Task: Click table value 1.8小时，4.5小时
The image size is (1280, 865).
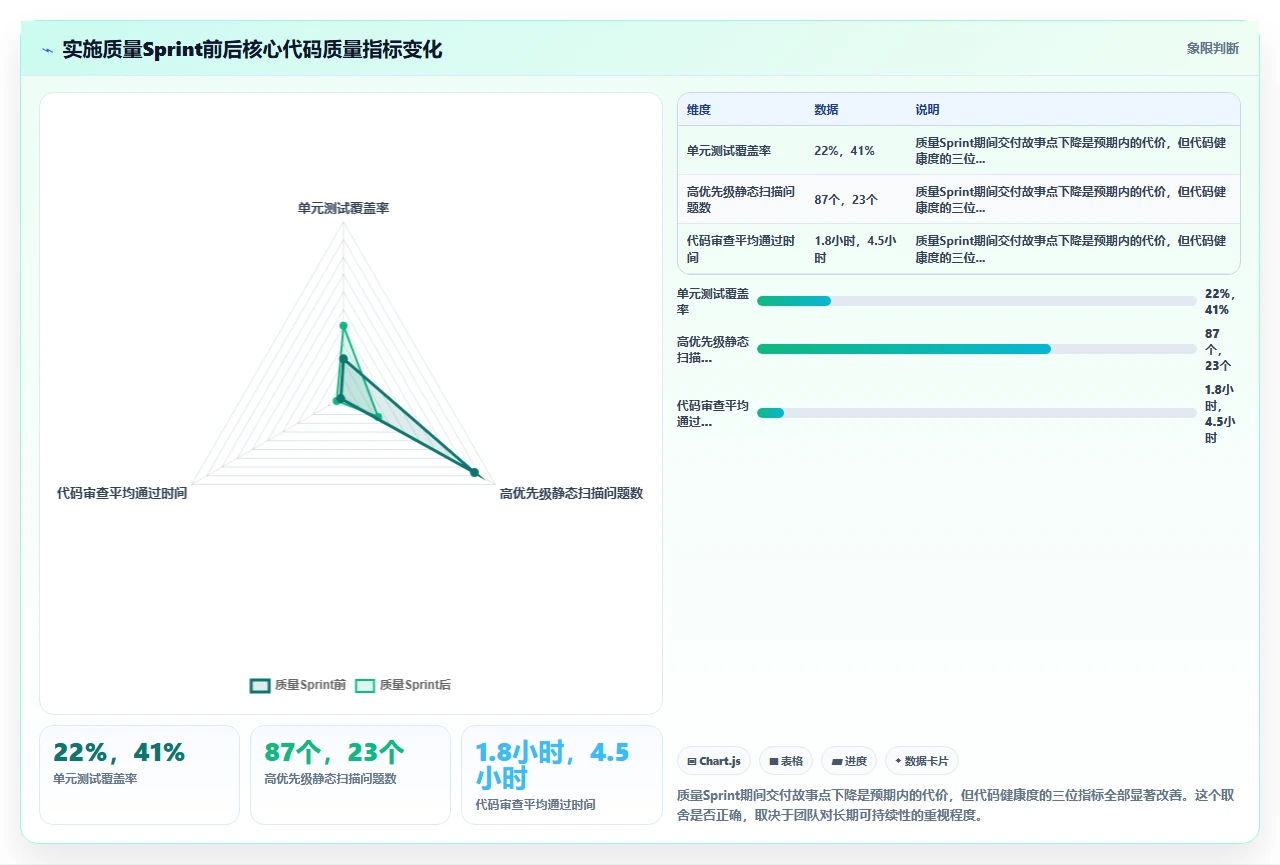Action: click(x=855, y=249)
